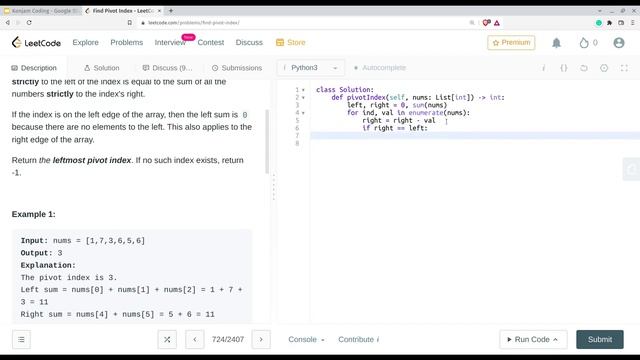Viewport: 640px width, 360px height.
Task: Switch to the Discuss tab in problem
Action: [x=167, y=68]
